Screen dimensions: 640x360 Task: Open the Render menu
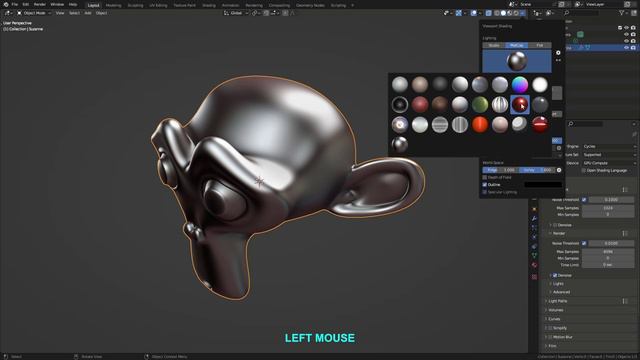(x=40, y=4)
